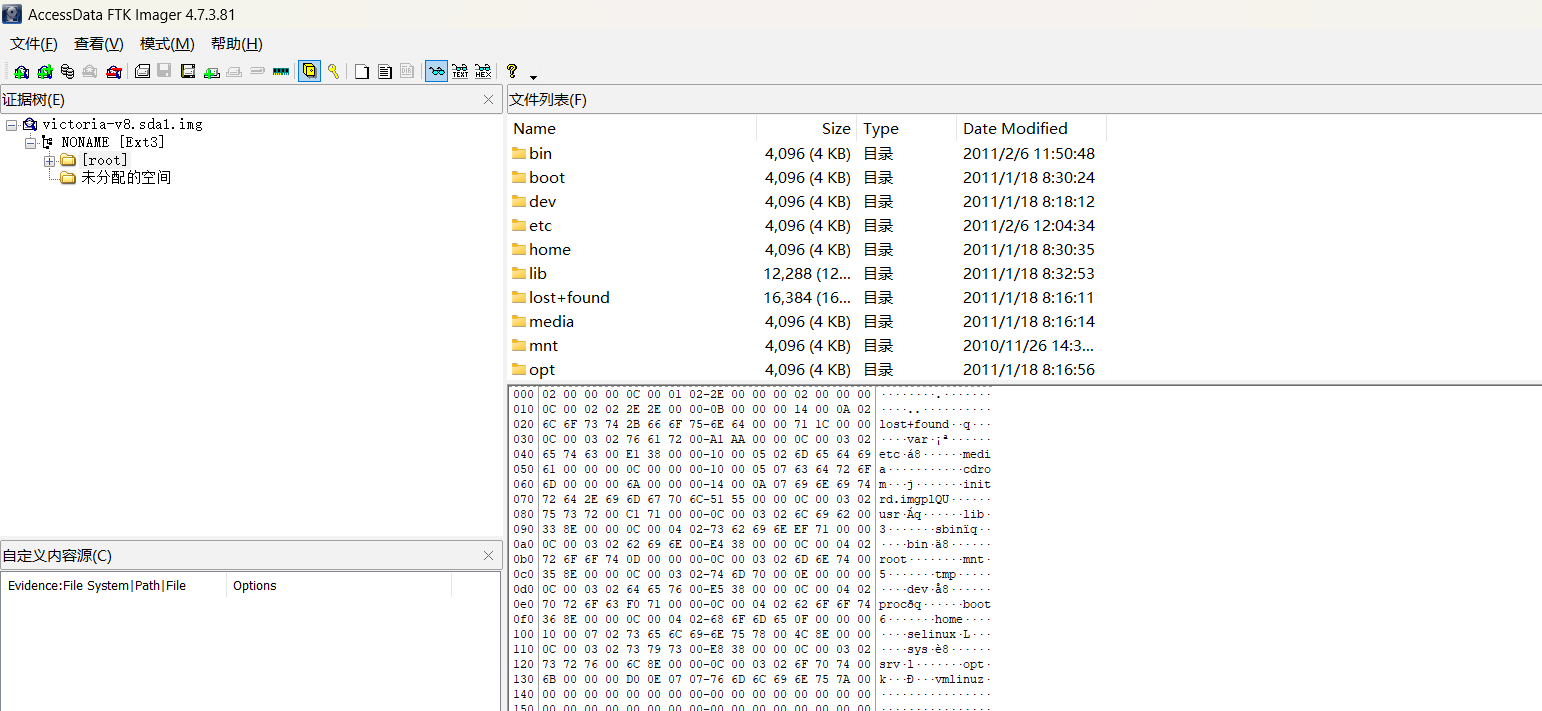
Task: Switch viewer to TEXT mode icon
Action: (x=460, y=72)
